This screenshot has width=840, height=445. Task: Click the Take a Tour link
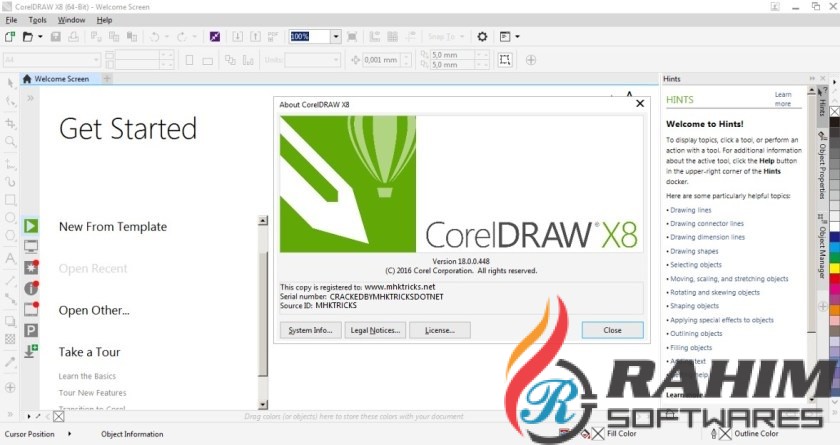coord(89,352)
